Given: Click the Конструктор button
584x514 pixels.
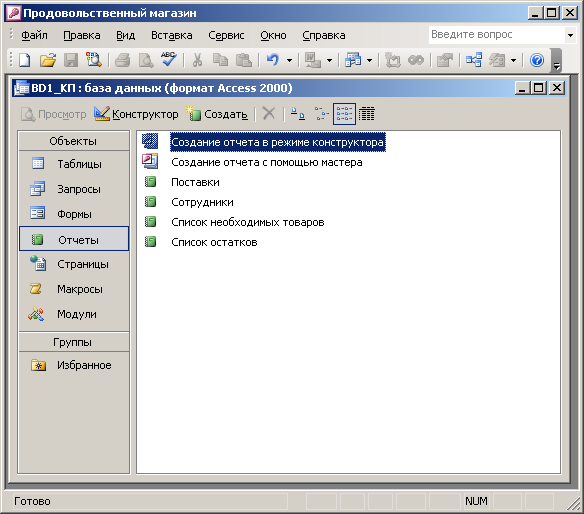Looking at the screenshot, I should (136, 114).
